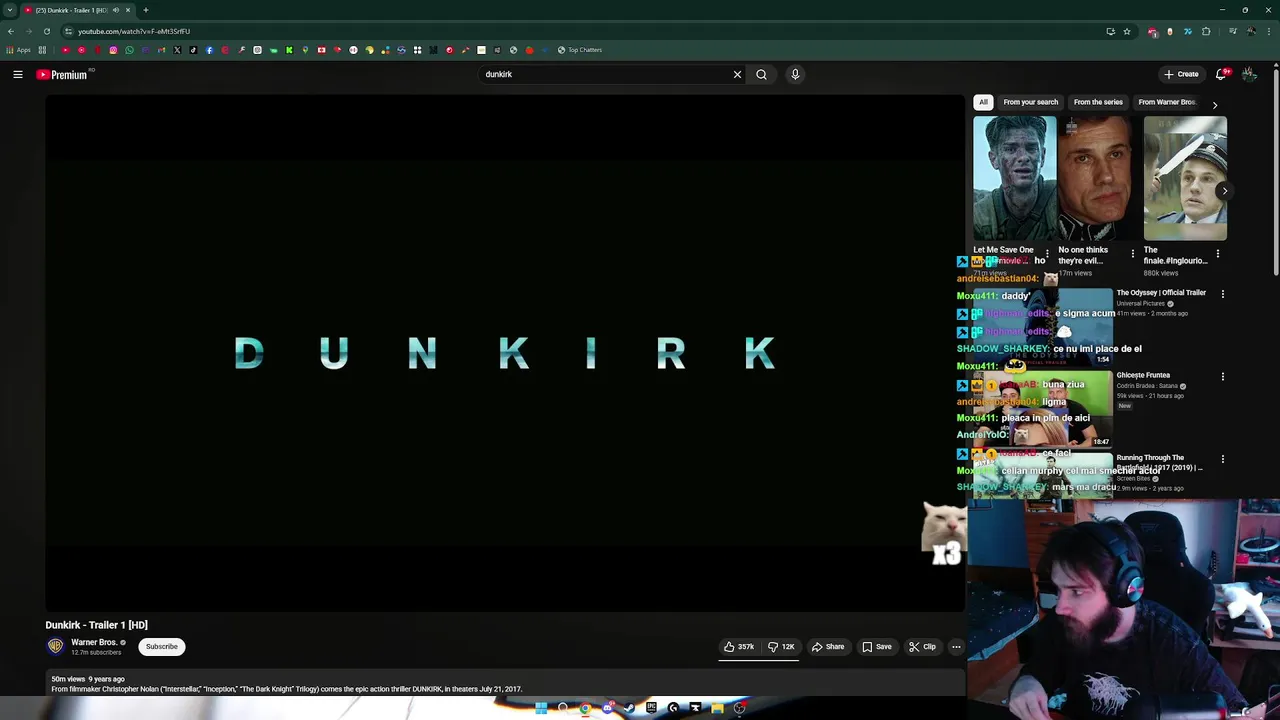This screenshot has height=720, width=1280.
Task: Open the media controls icon in toolbar
Action: (1233, 31)
